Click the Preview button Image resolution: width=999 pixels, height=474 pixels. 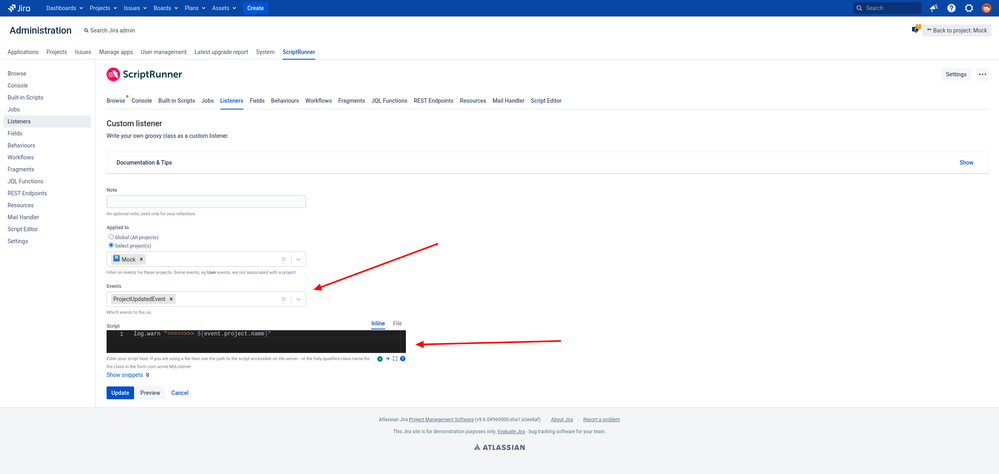pyautogui.click(x=150, y=393)
